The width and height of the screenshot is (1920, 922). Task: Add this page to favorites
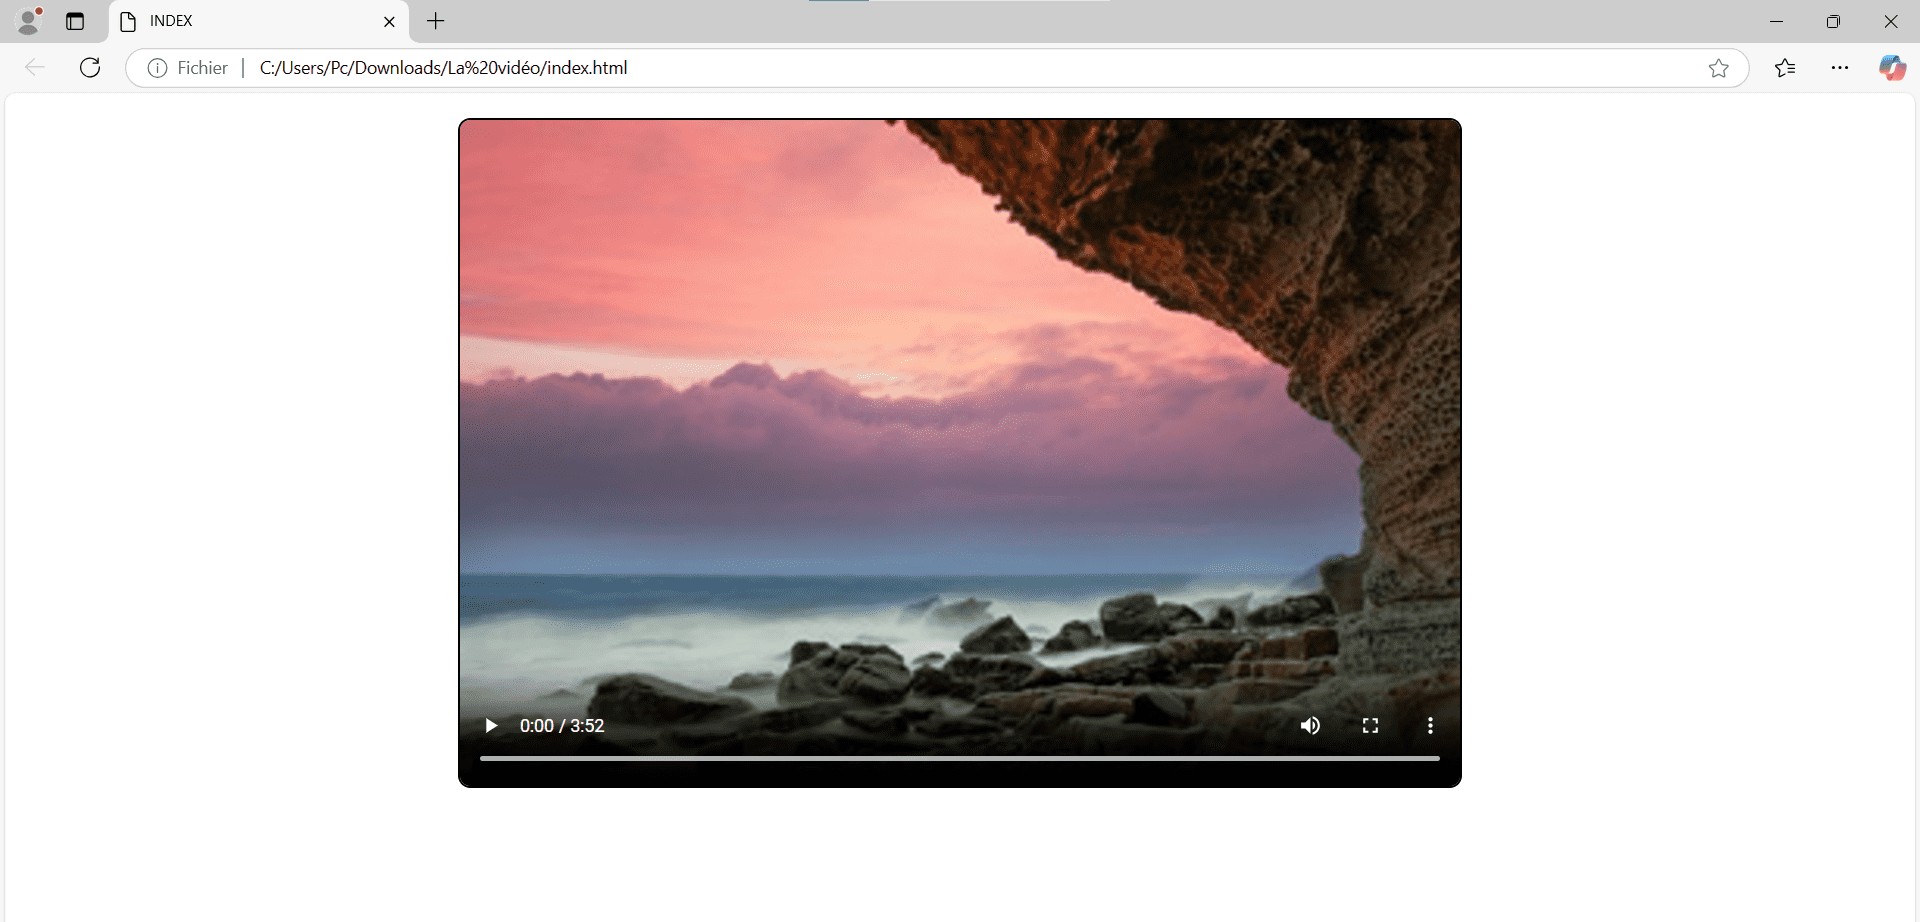[1718, 68]
